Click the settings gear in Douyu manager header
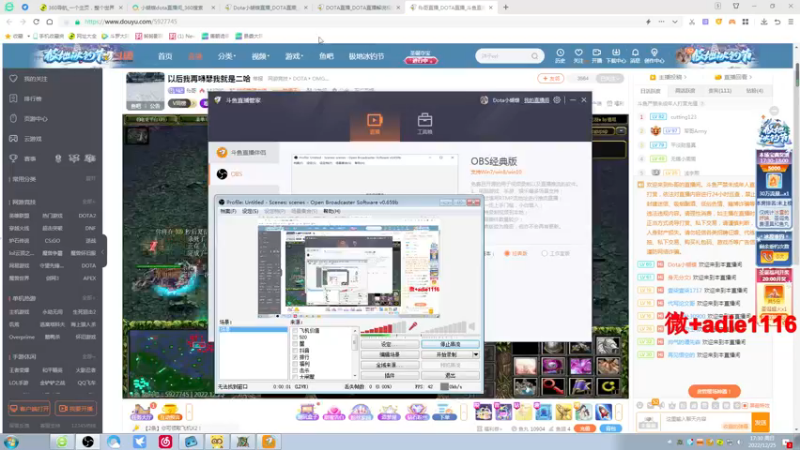The height and width of the screenshot is (450, 800). coord(557,100)
